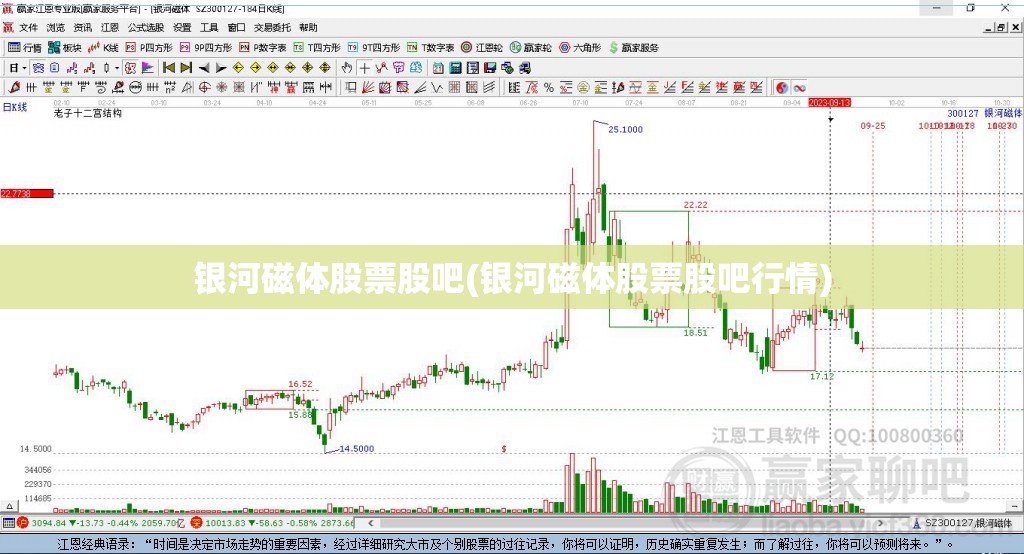This screenshot has height=554, width=1024.
Task: Expand the candlestick style dropdown arrow
Action: point(117,68)
